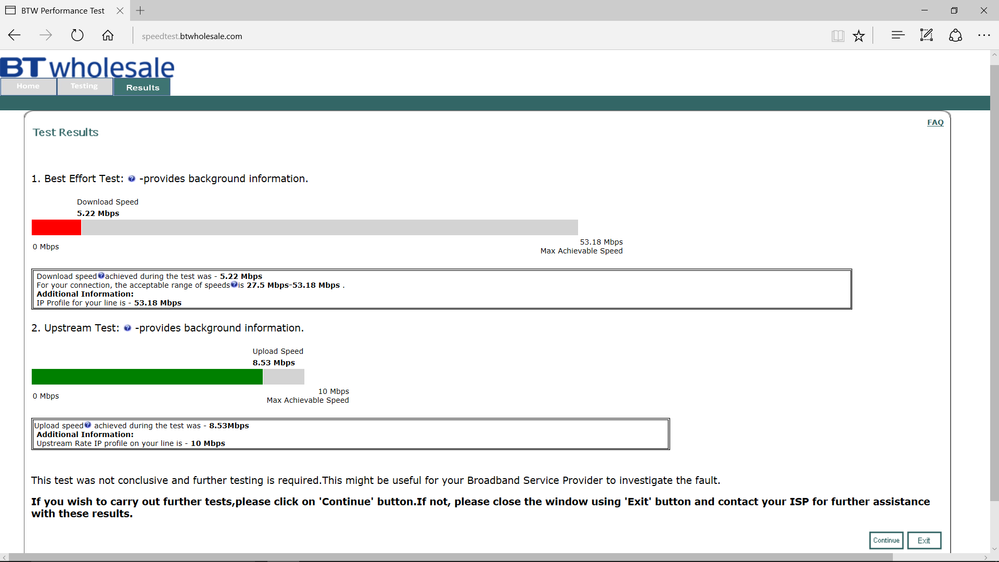Open the Hub lines icon
The width and height of the screenshot is (999, 562).
(x=898, y=36)
